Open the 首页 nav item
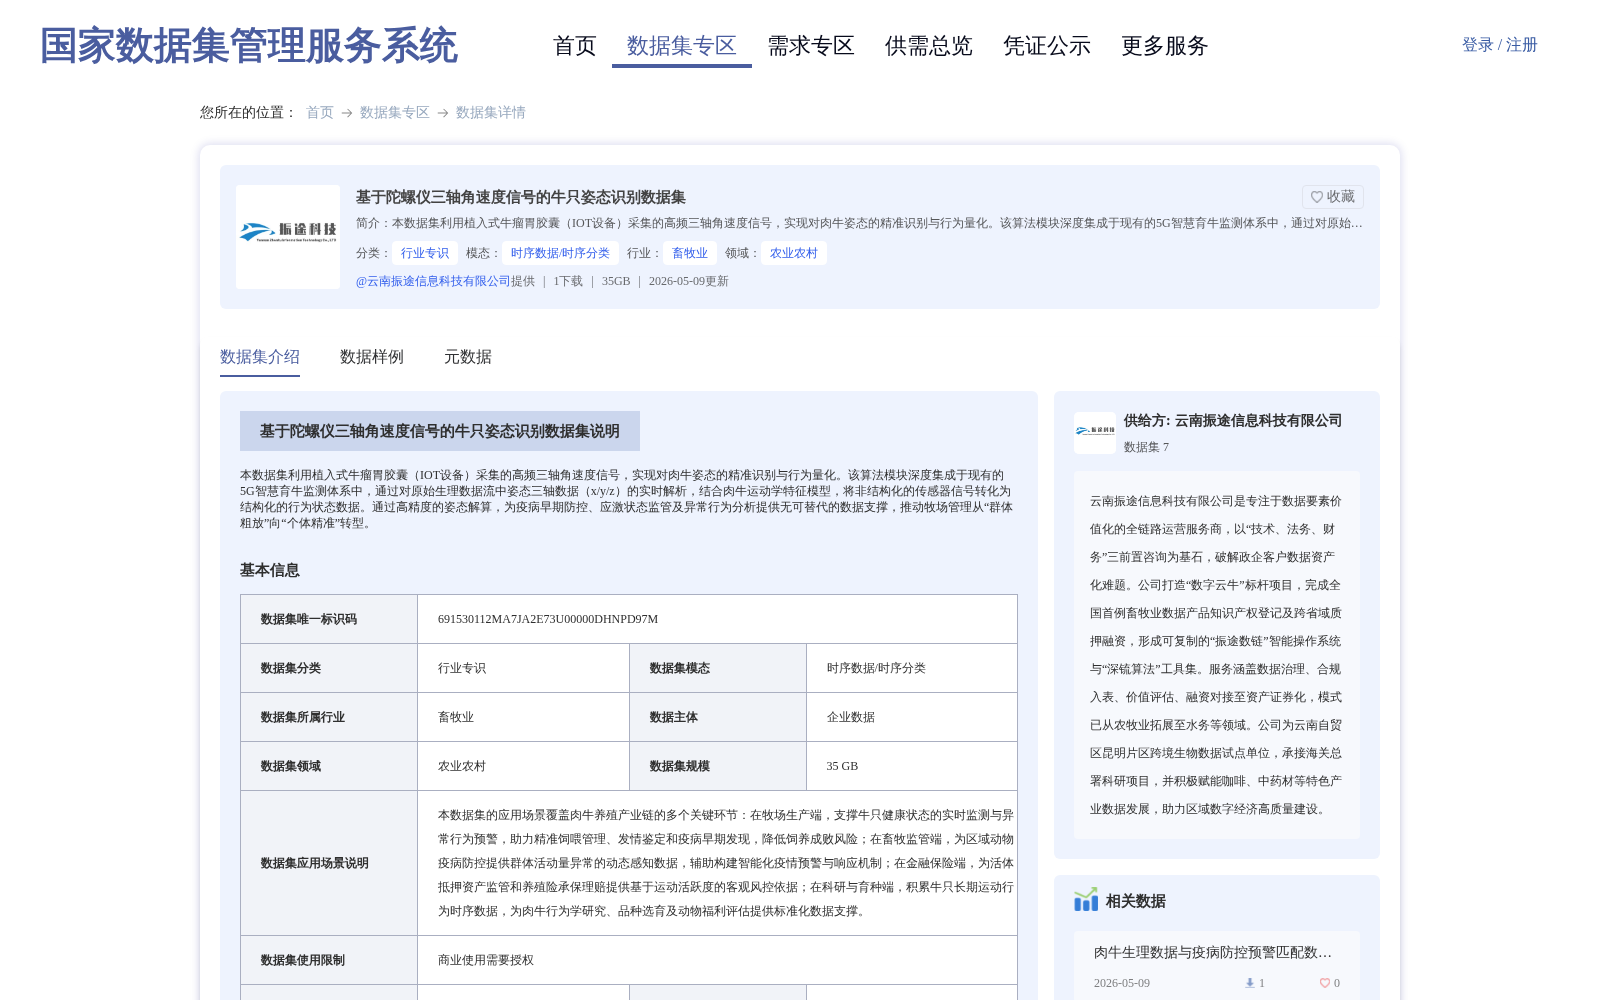Screen dimensions: 1600x1000 click(x=575, y=46)
